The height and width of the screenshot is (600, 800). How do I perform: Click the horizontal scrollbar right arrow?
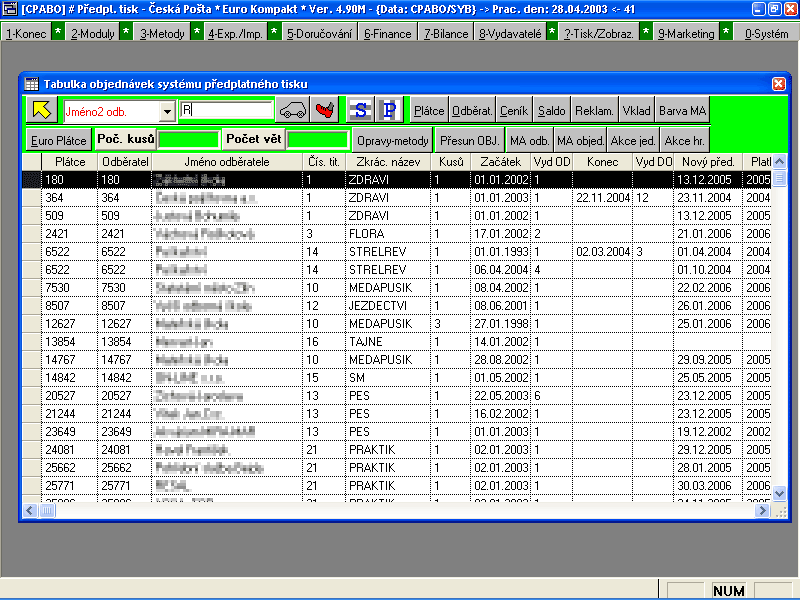click(765, 510)
